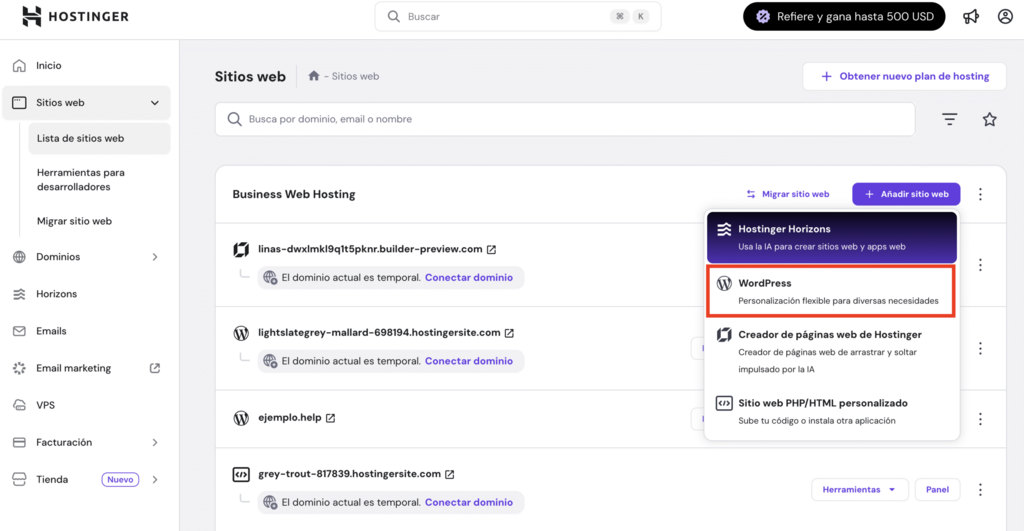The image size is (1024, 531).
Task: Click the Sitios web breadcrumb text
Action: [x=355, y=76]
